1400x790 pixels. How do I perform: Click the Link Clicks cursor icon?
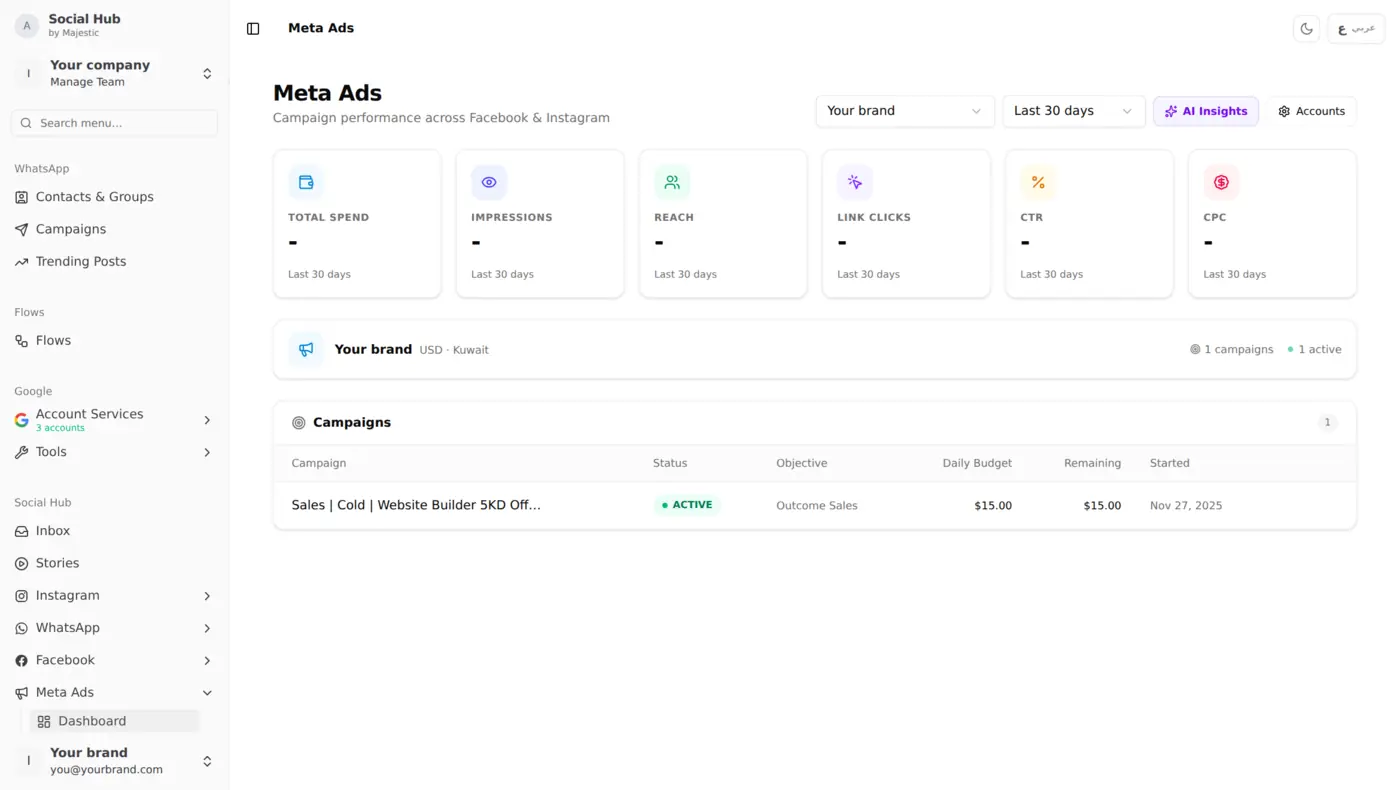(855, 182)
